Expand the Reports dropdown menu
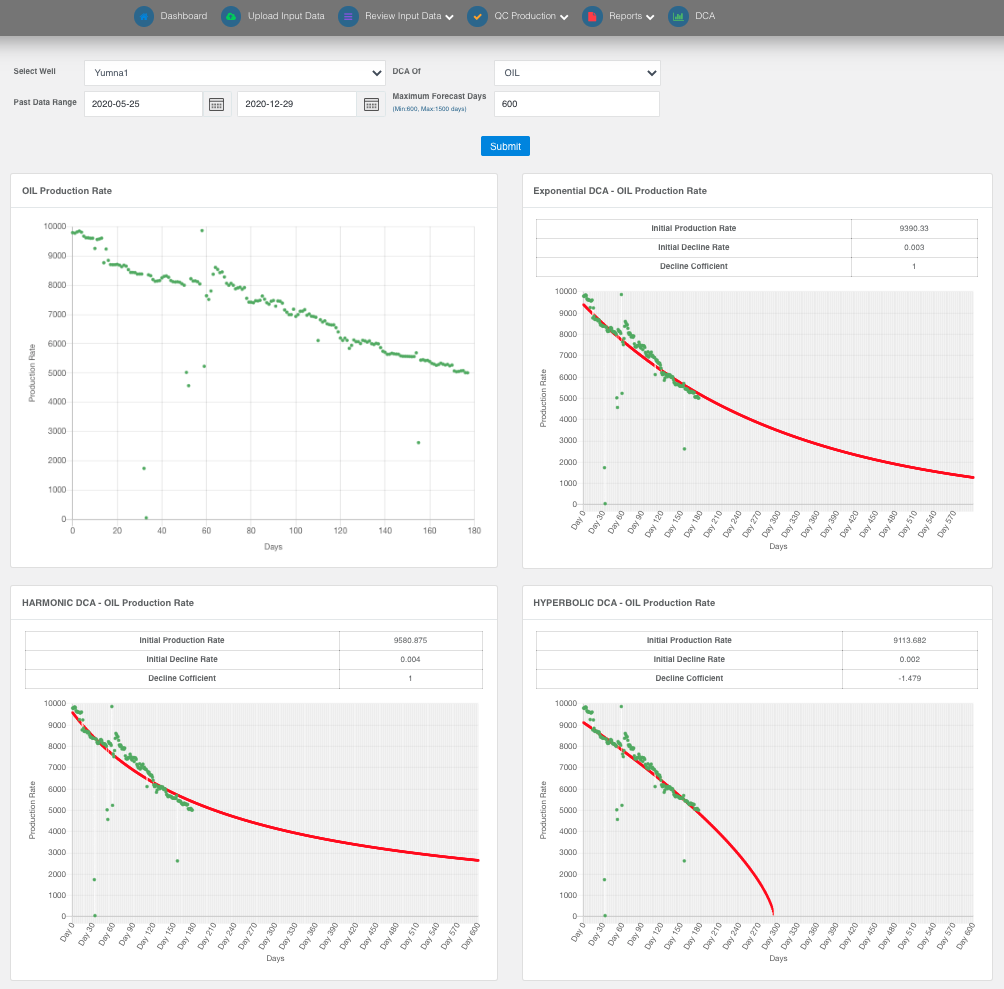The image size is (1004, 989). click(631, 16)
